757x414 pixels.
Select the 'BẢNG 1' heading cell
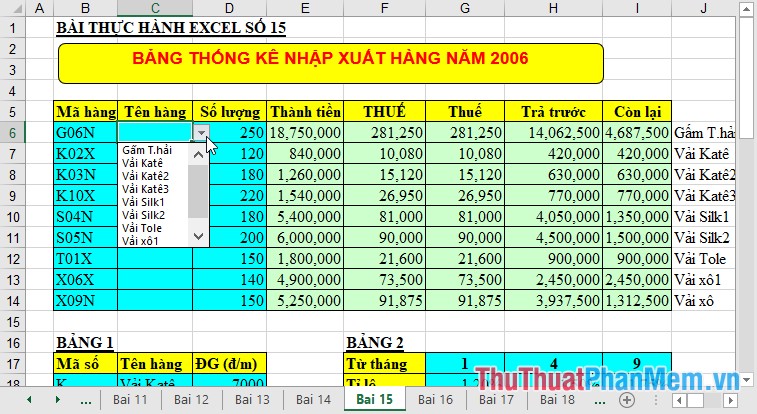point(85,343)
